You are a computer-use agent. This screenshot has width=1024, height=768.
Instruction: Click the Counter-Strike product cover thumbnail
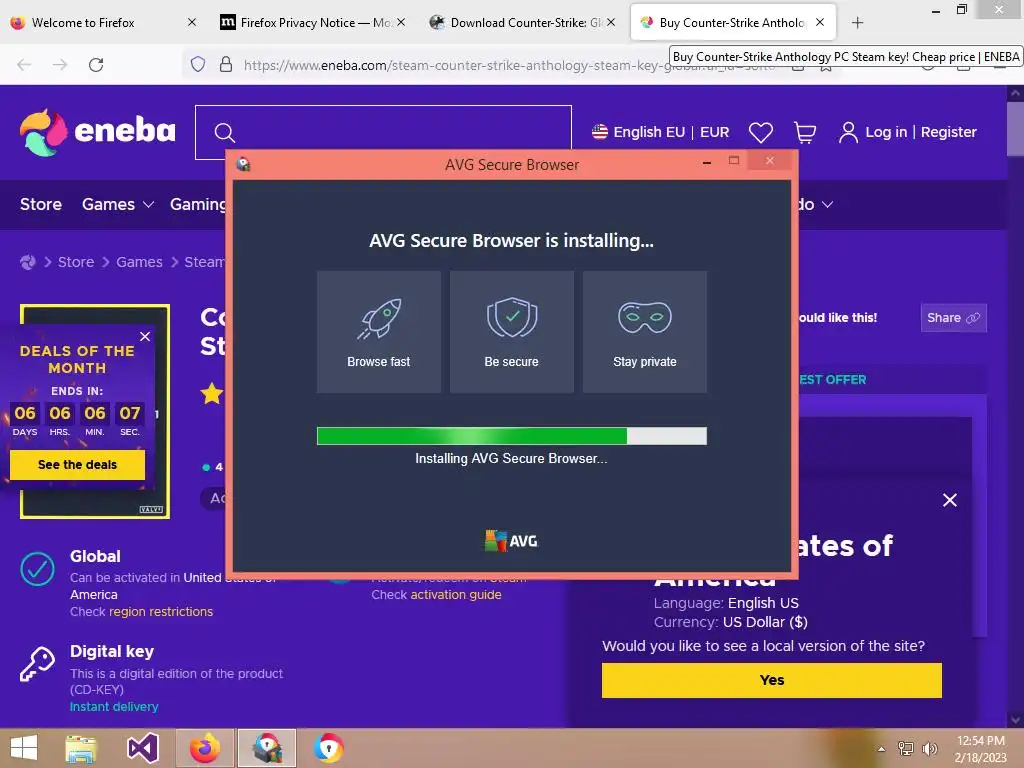click(x=95, y=411)
